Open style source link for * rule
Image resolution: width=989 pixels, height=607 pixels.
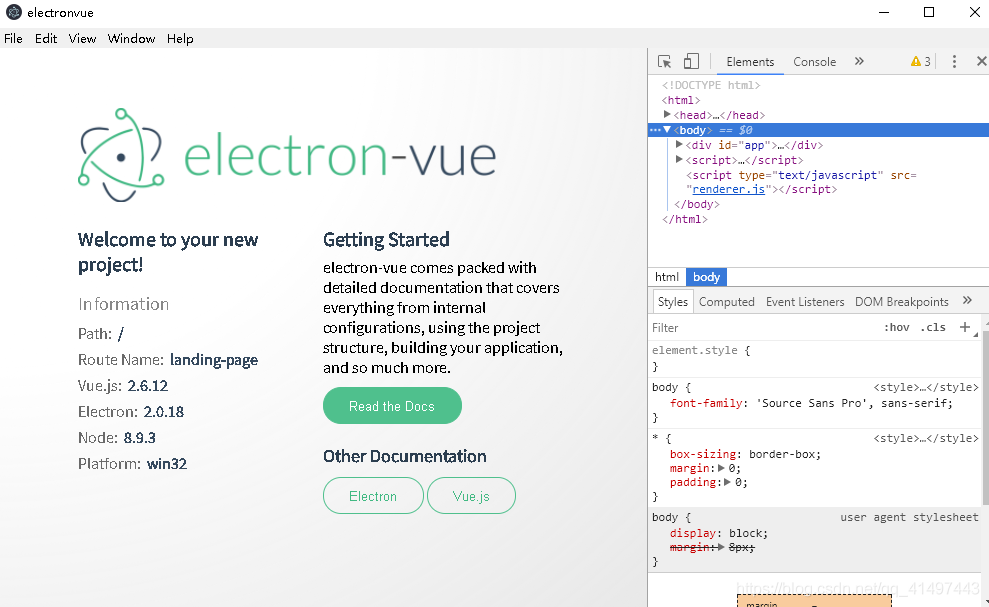click(x=926, y=438)
